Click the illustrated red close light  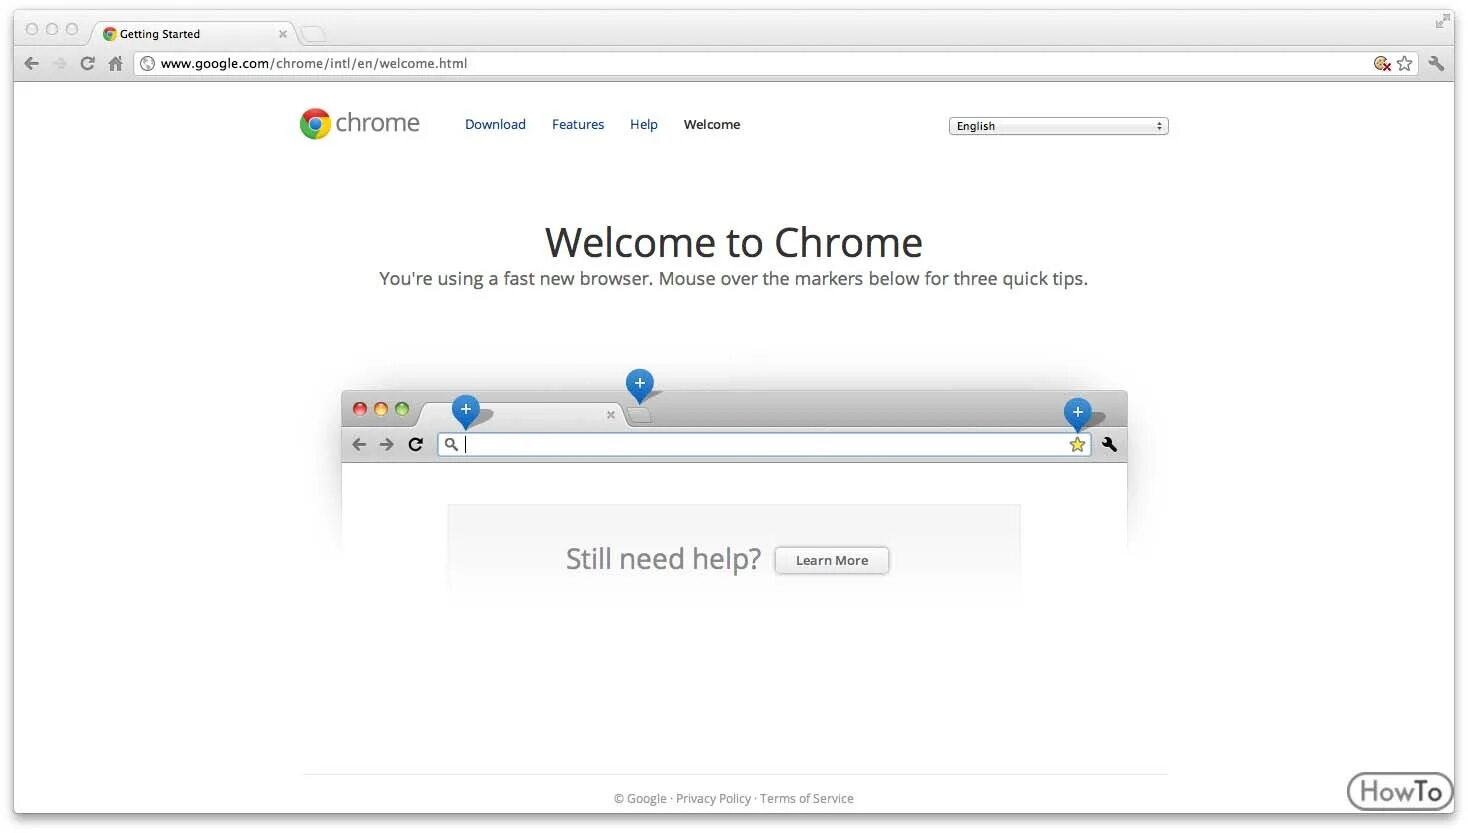click(360, 409)
